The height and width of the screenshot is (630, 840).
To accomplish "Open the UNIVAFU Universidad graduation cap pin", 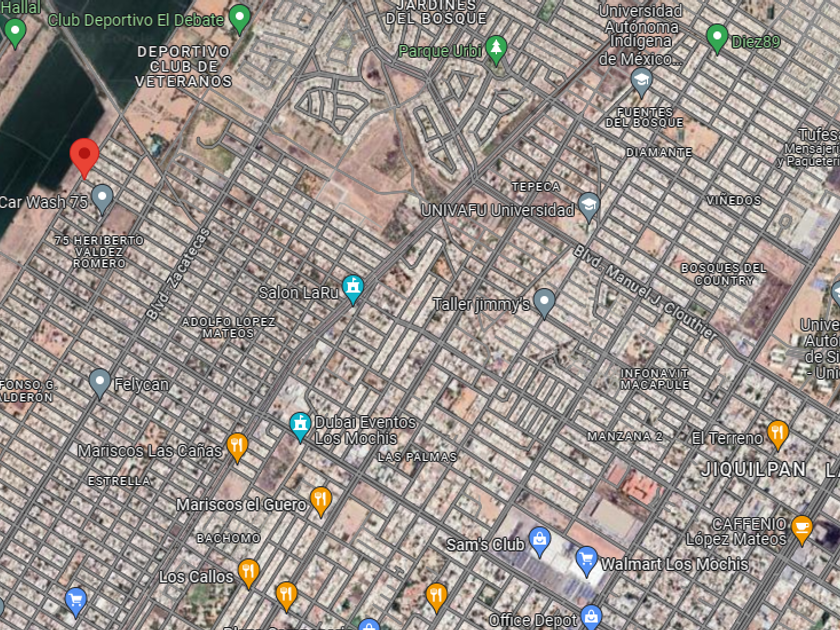I will pyautogui.click(x=589, y=207).
